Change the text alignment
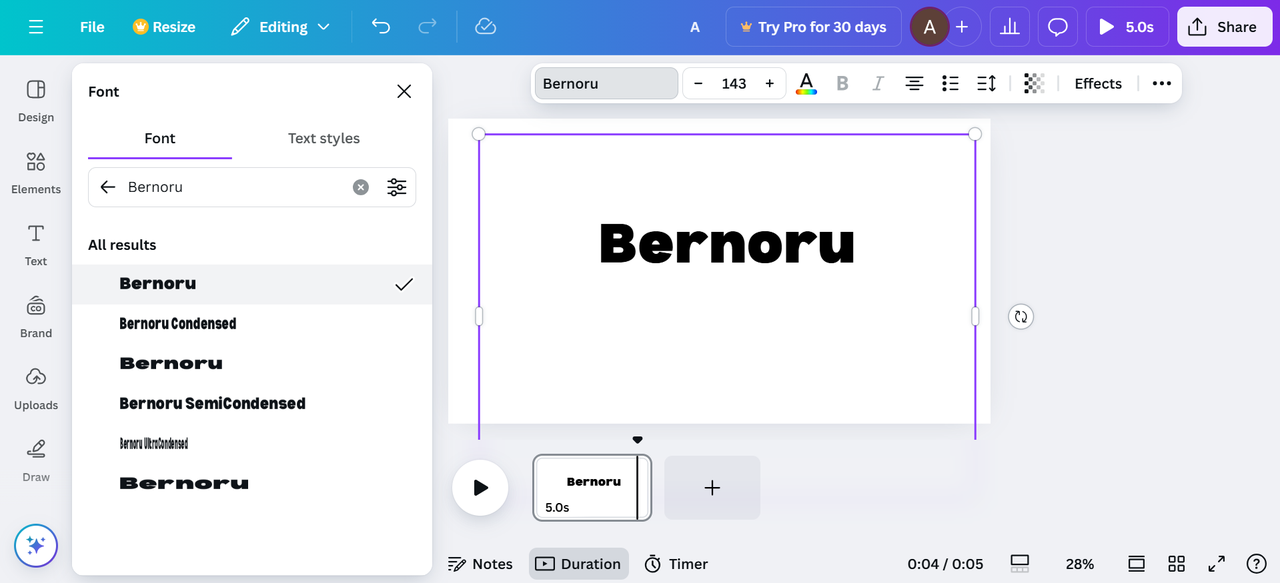 914,83
